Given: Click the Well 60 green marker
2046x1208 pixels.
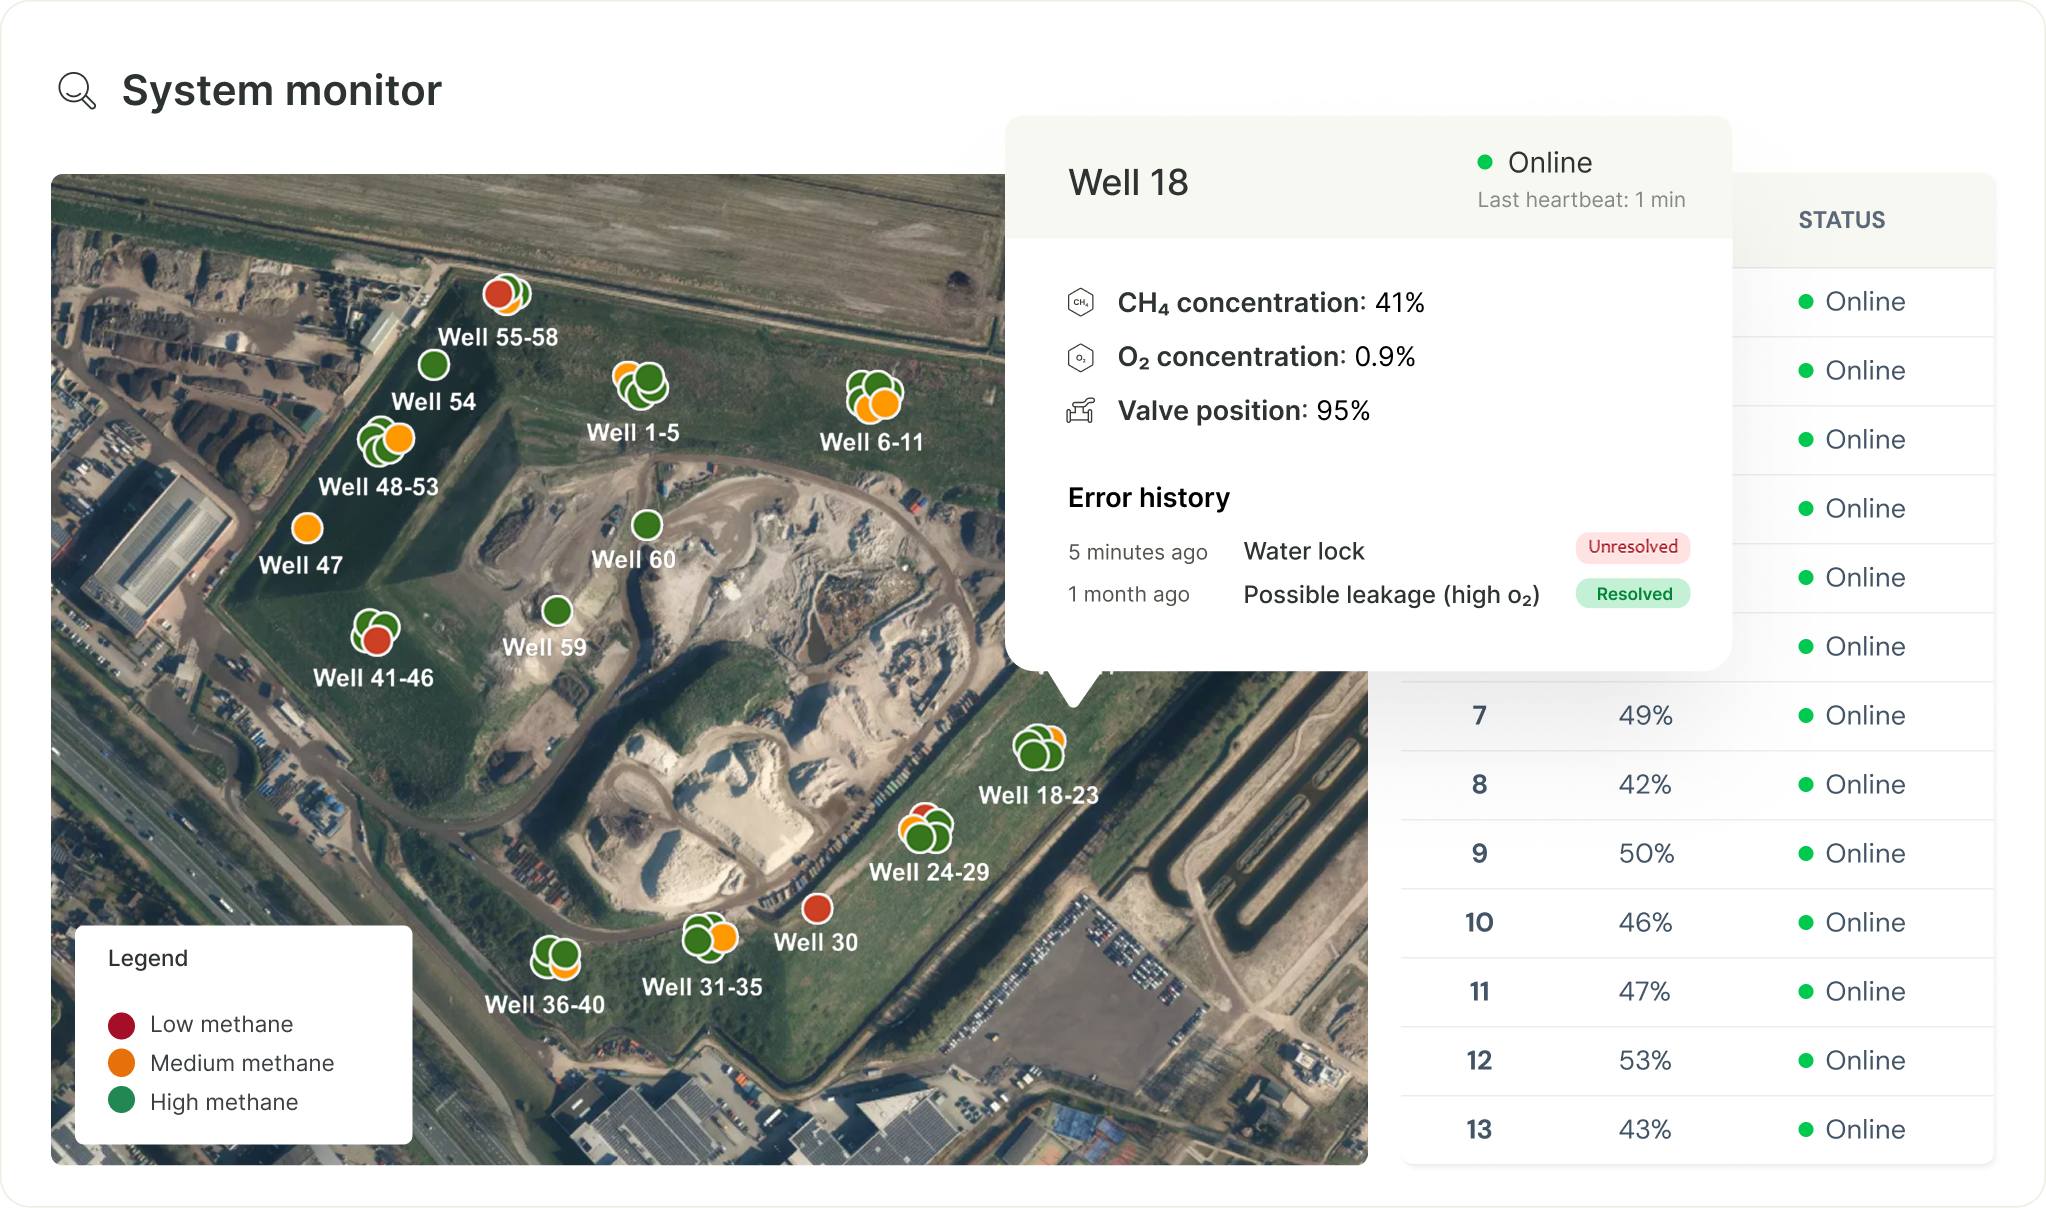Looking at the screenshot, I should pyautogui.click(x=647, y=524).
